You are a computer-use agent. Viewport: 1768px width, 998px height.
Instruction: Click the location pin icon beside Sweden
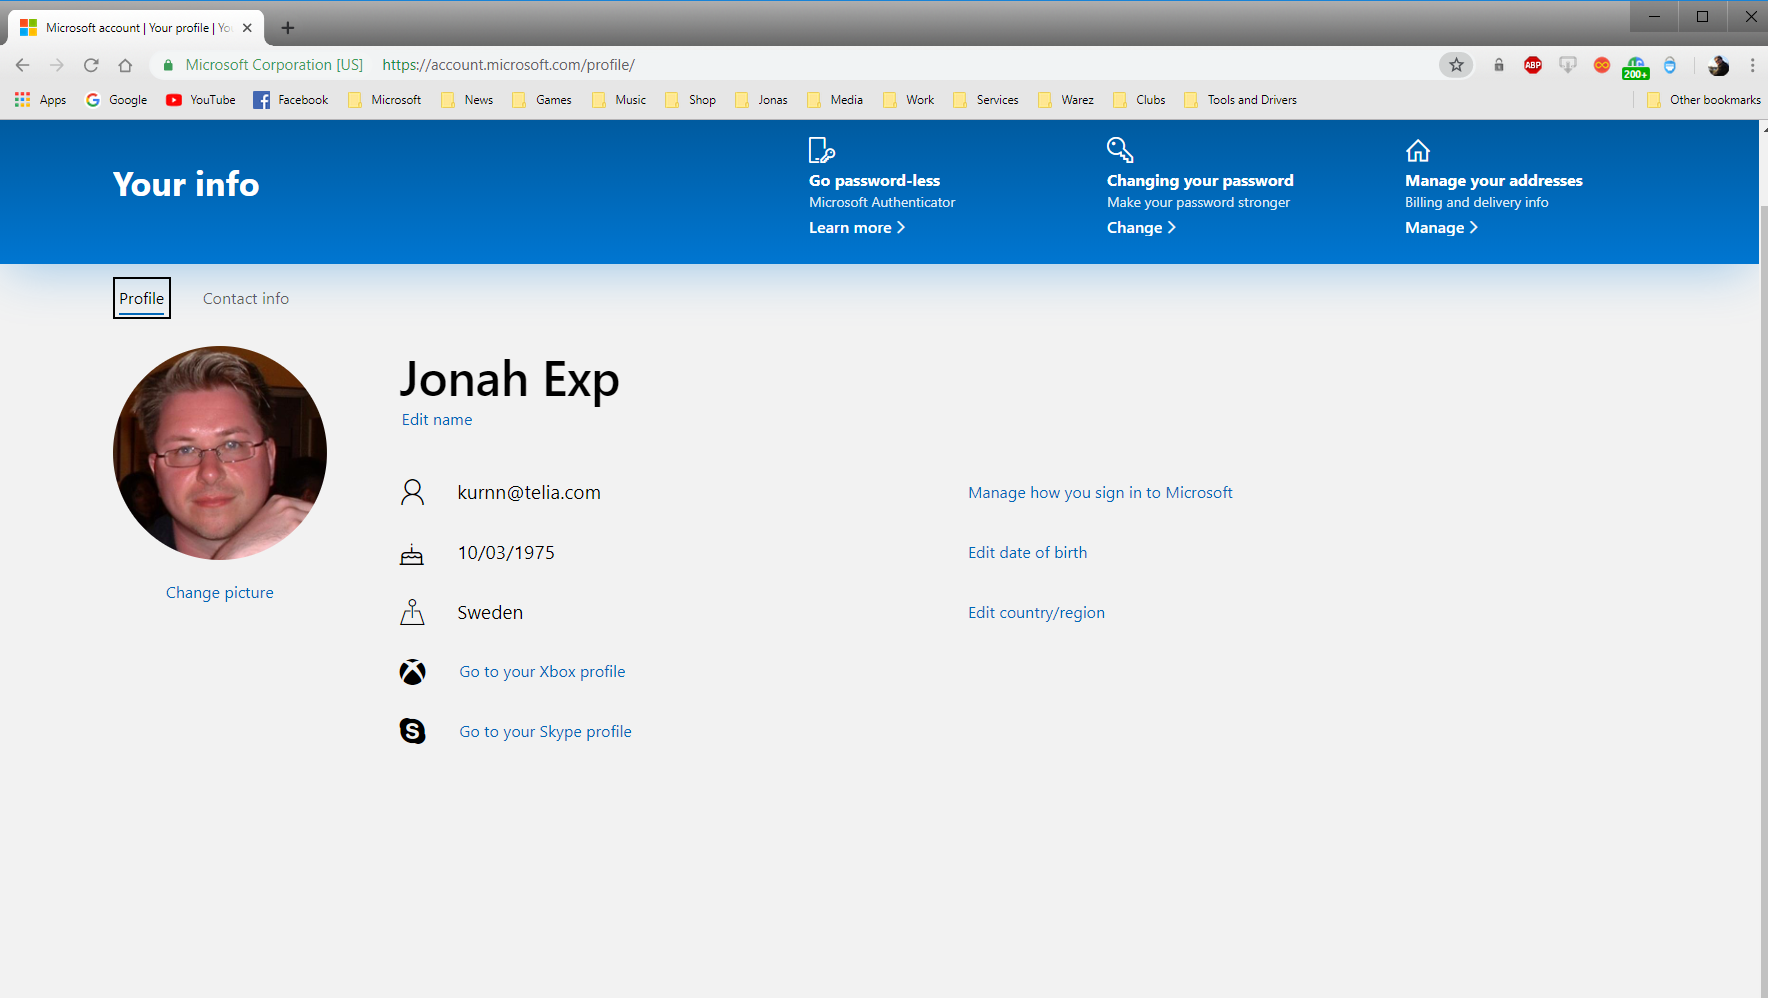coord(412,612)
